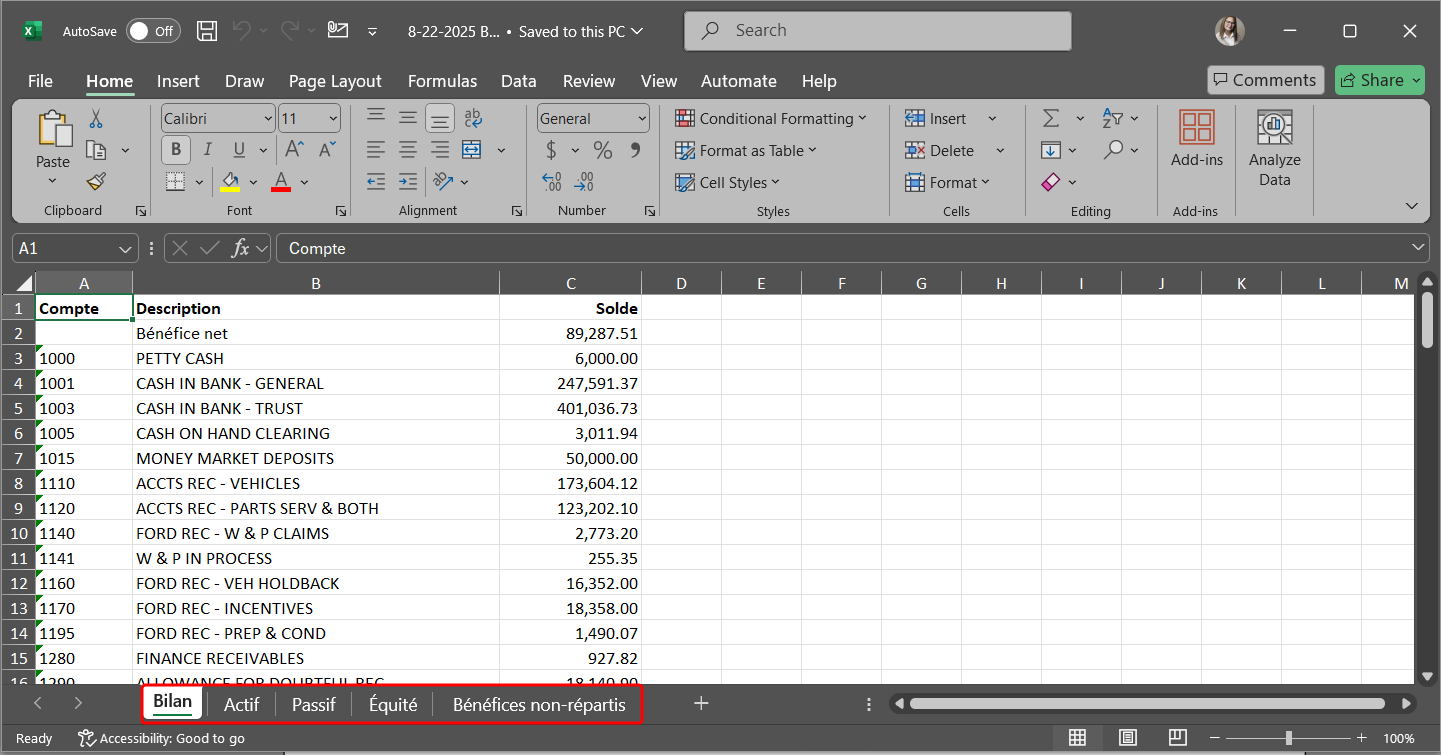Switch to Page Layout view in status bar
This screenshot has width=1441, height=755.
(x=1128, y=738)
